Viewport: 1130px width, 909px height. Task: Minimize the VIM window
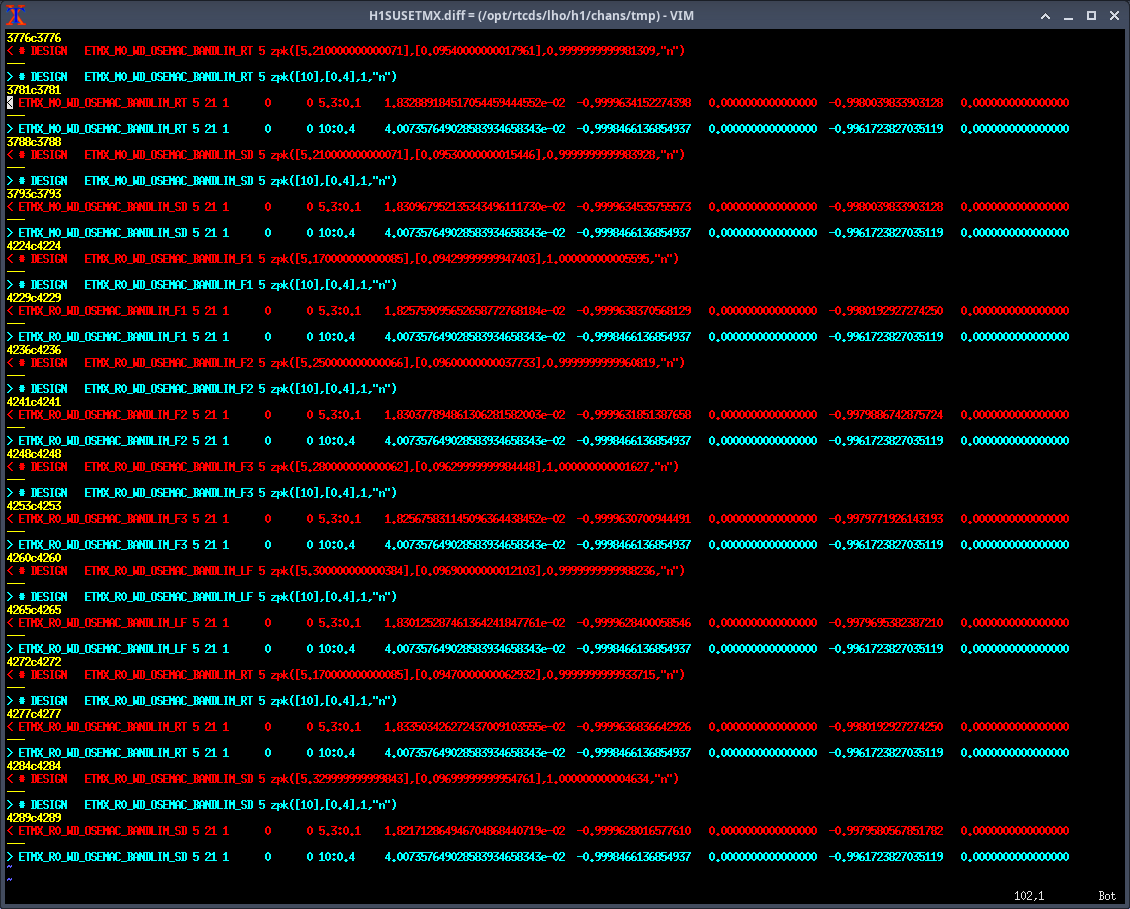(1068, 15)
